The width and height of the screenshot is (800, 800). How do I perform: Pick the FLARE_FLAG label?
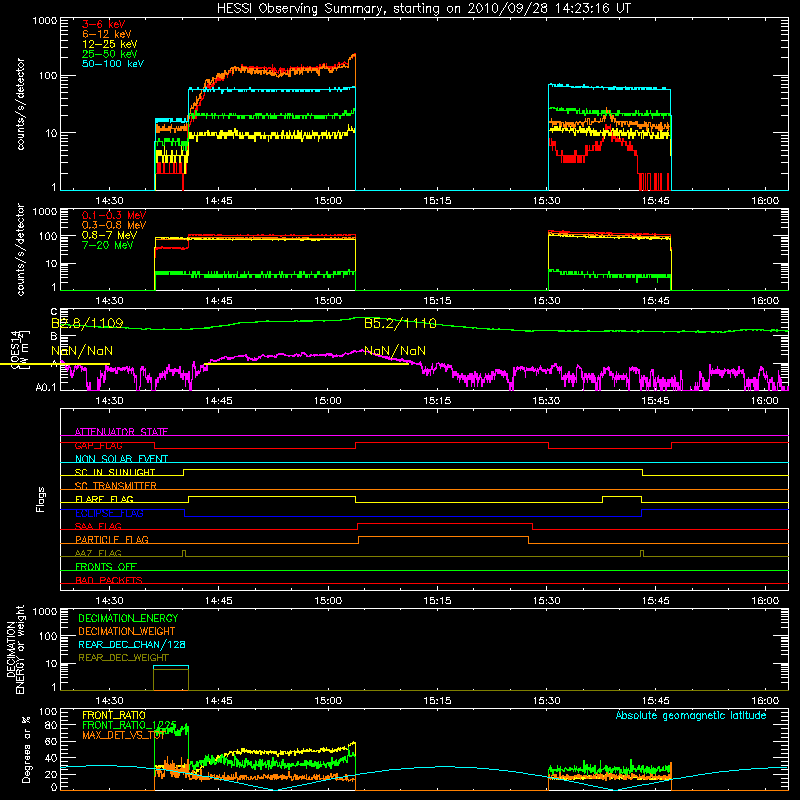point(104,499)
